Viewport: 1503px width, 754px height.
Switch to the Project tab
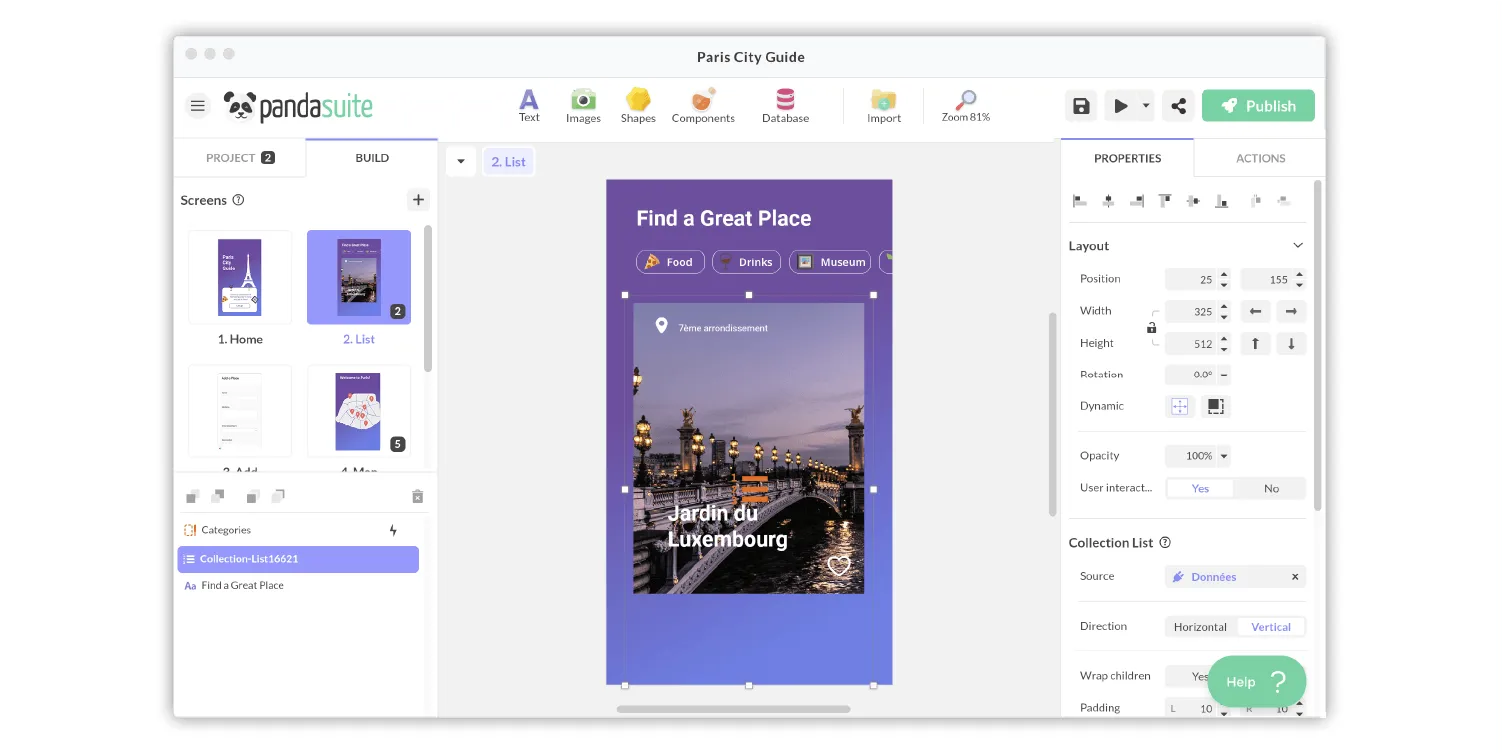[240, 158]
